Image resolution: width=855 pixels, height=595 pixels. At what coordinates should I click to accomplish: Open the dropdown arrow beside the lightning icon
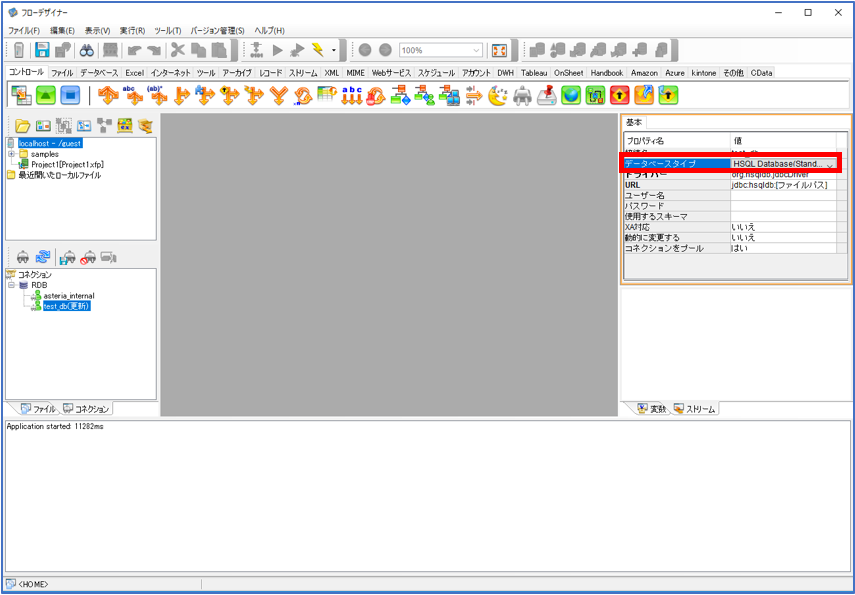(x=333, y=51)
